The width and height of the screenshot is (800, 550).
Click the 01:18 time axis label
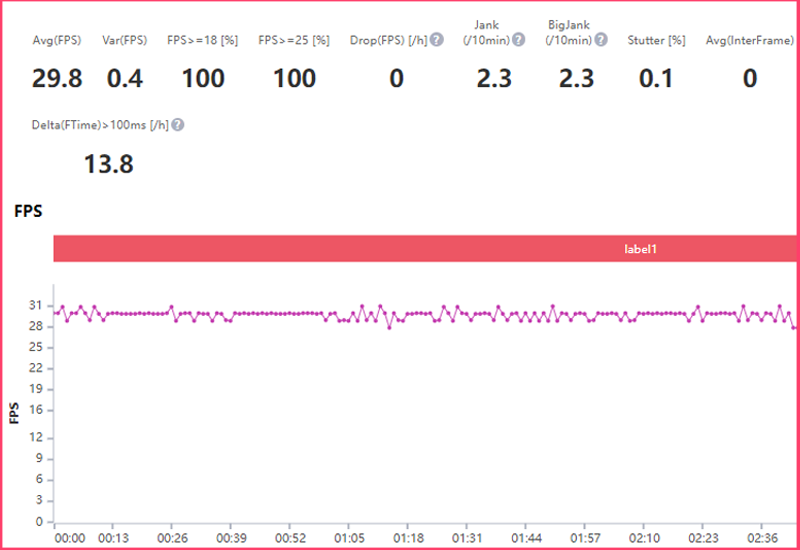(408, 538)
